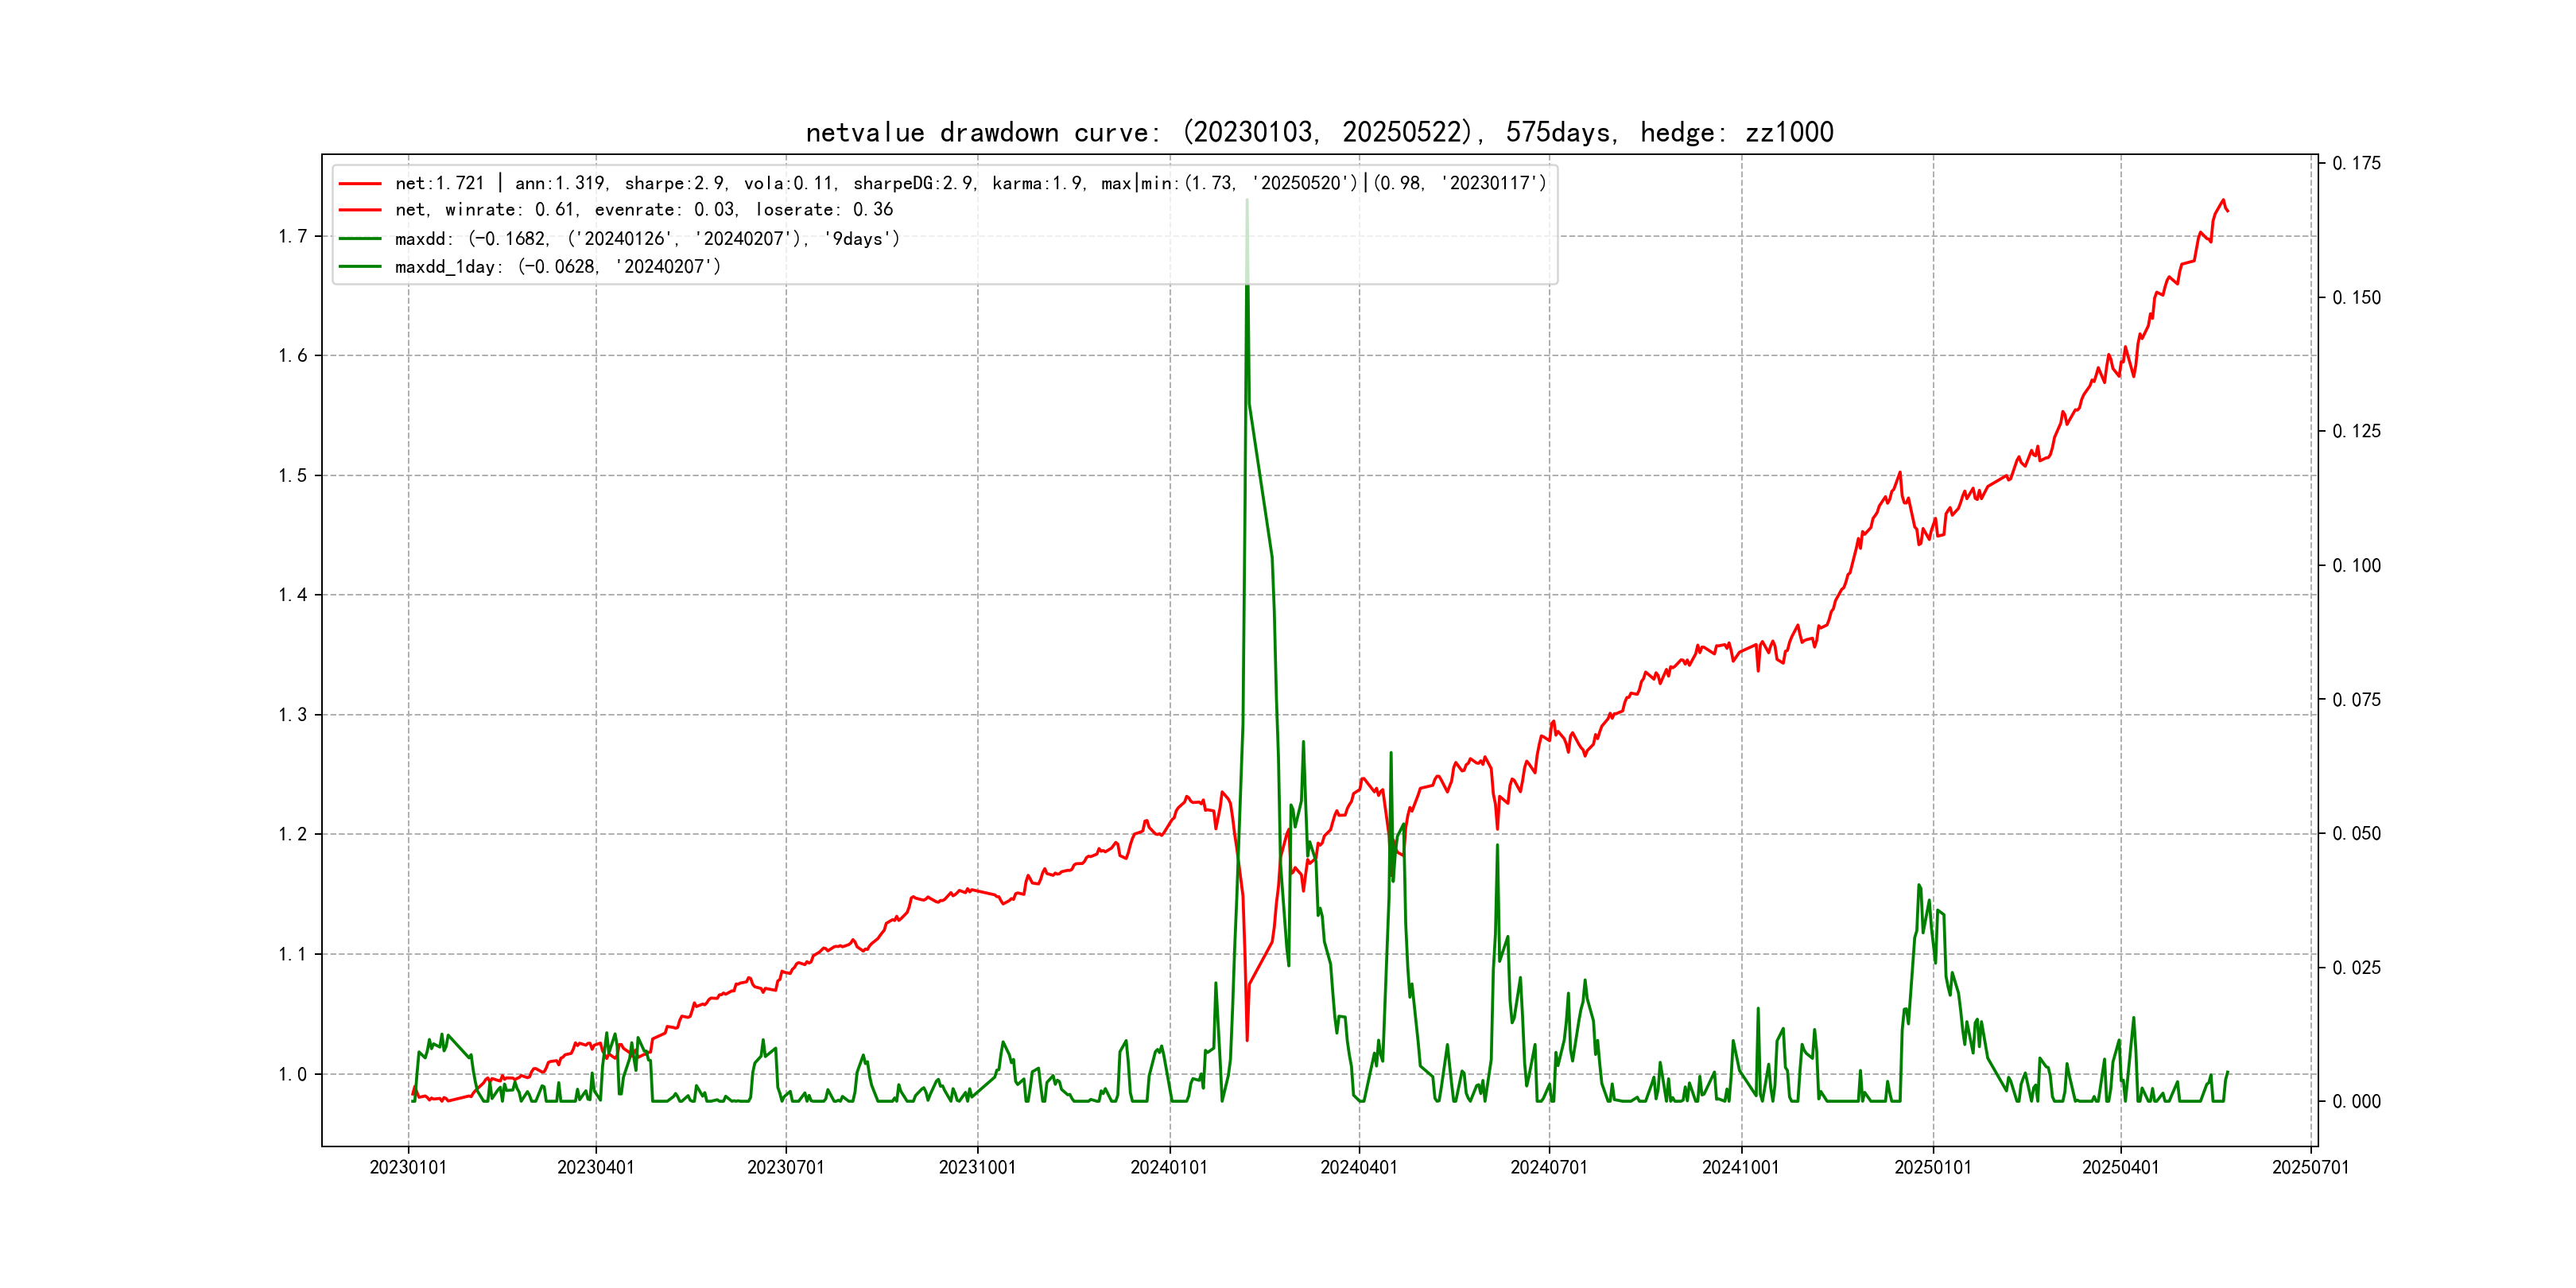The height and width of the screenshot is (1288, 2576).
Task: Click the 0.175 right y-axis label
Action: tap(2356, 163)
